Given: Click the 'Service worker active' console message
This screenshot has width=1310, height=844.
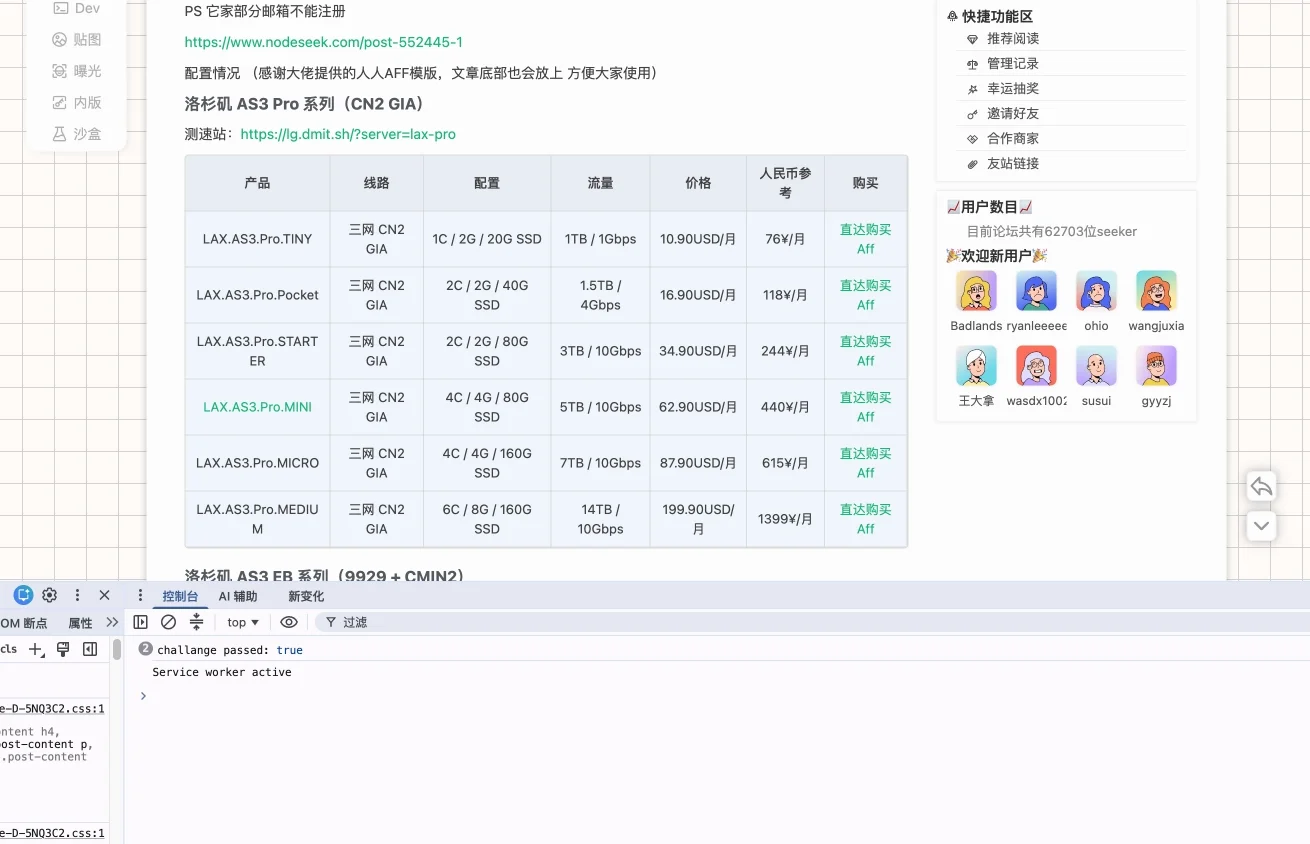Looking at the screenshot, I should 222,672.
